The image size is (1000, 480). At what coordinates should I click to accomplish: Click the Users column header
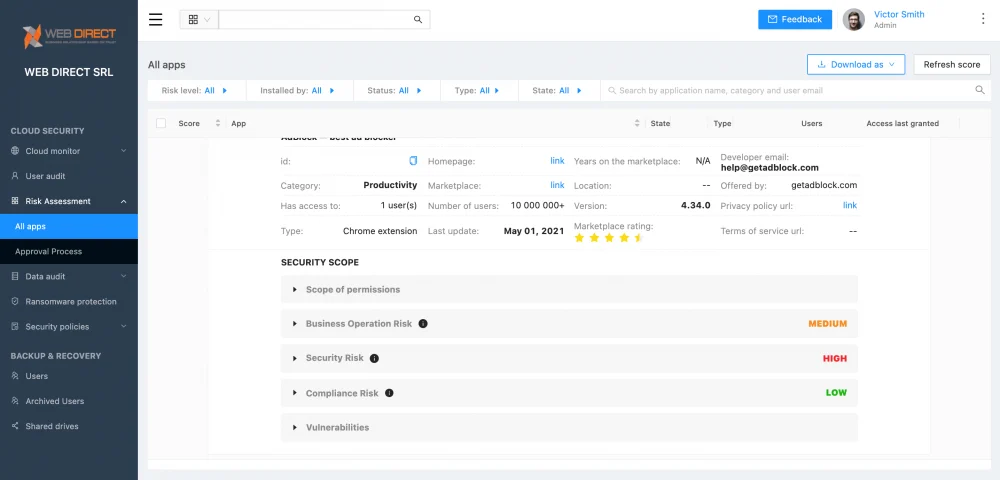811,124
